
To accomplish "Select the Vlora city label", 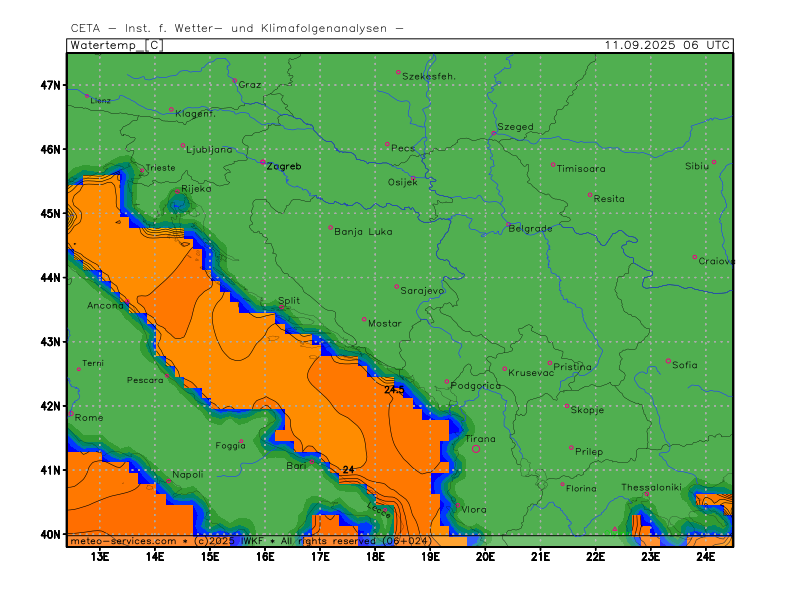I will (473, 510).
